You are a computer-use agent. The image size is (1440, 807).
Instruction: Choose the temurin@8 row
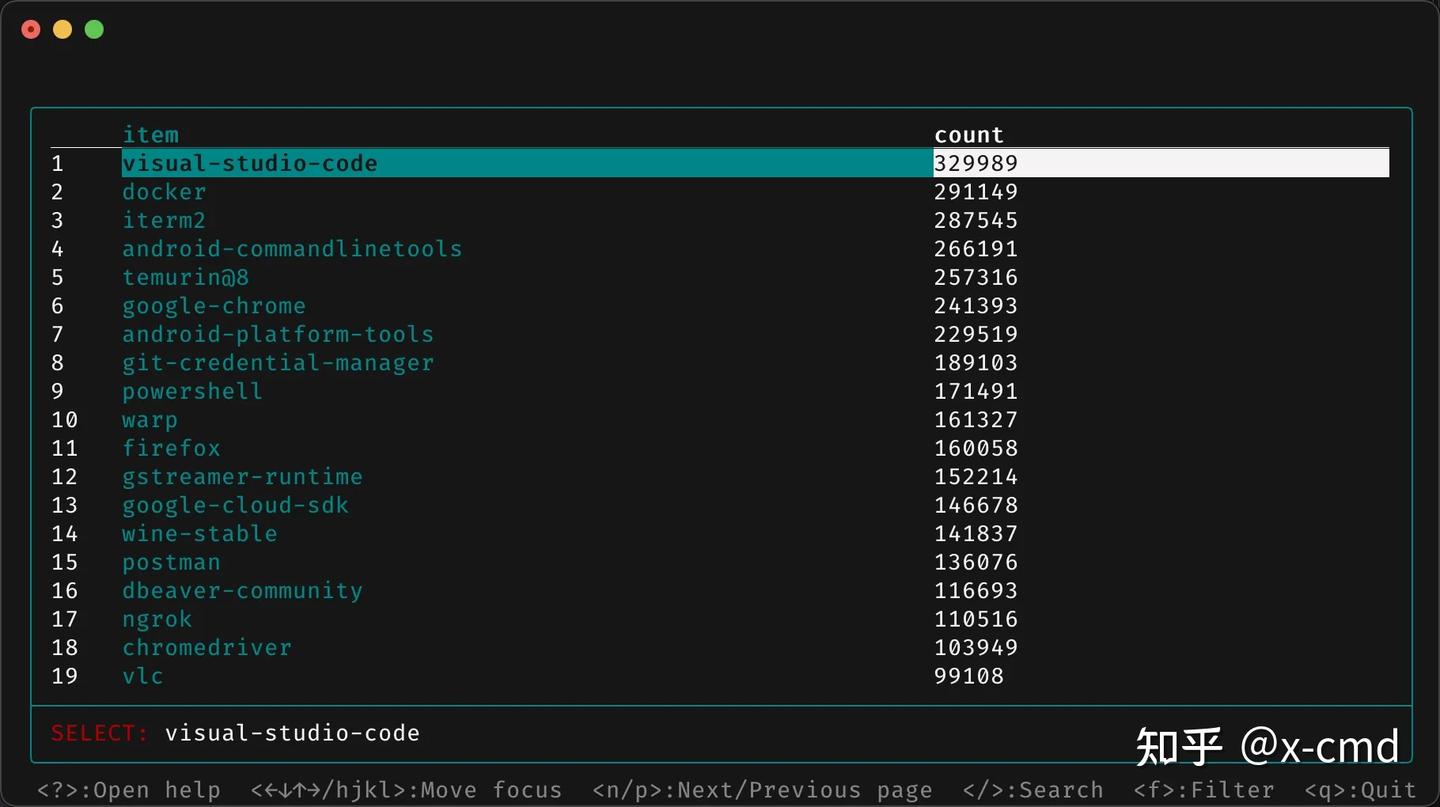tap(185, 277)
